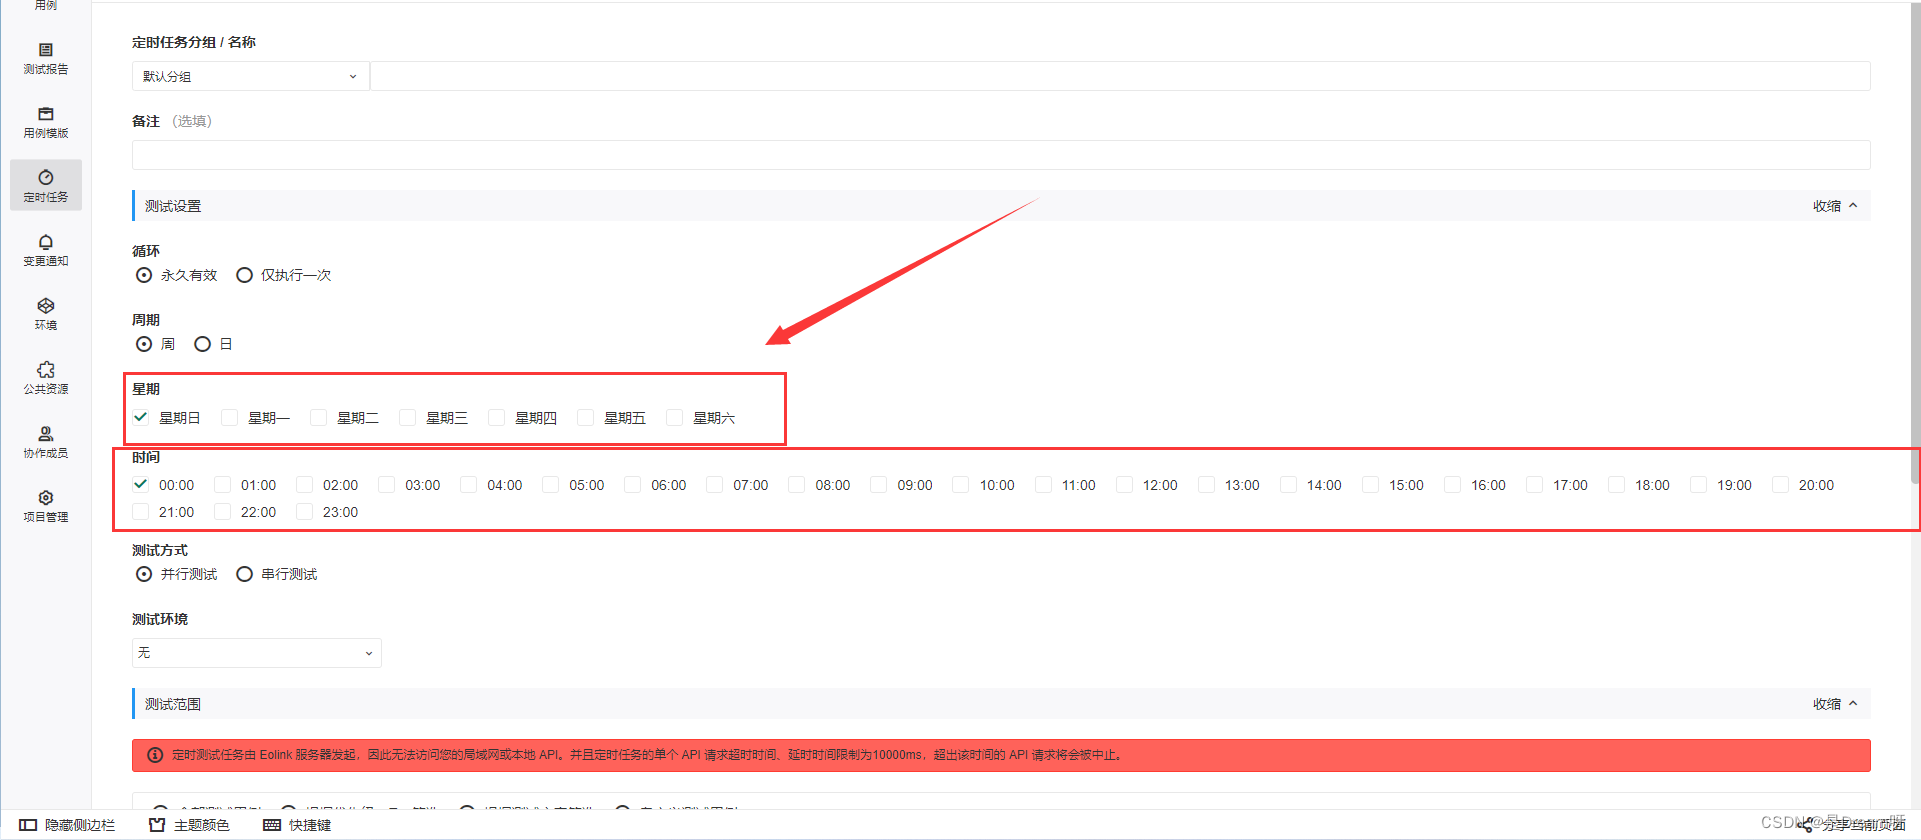Open the 默认分组 group dropdown
Screen dimensions: 1921x840
tap(250, 76)
